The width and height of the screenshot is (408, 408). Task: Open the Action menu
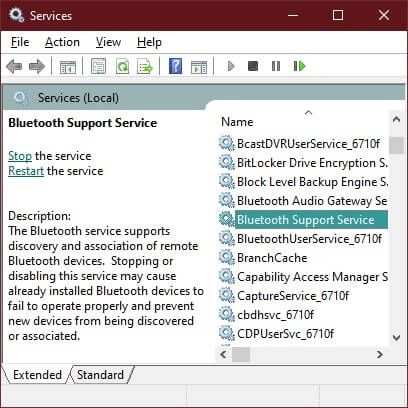pyautogui.click(x=62, y=42)
